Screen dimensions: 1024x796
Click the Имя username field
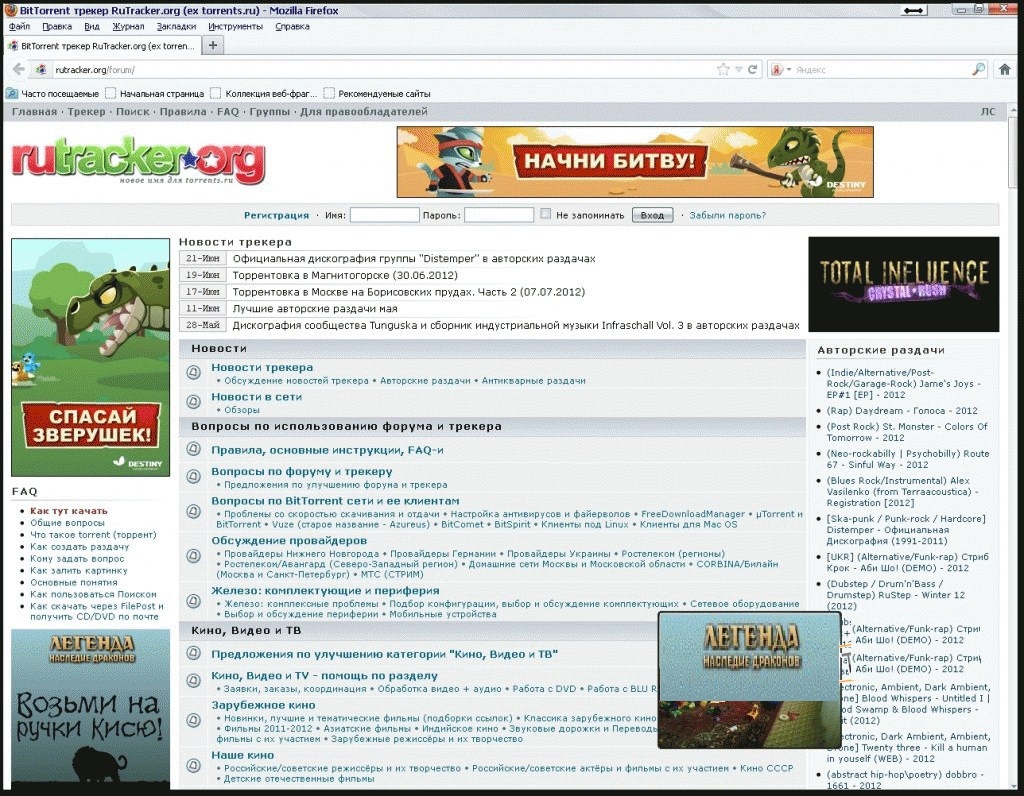click(385, 215)
